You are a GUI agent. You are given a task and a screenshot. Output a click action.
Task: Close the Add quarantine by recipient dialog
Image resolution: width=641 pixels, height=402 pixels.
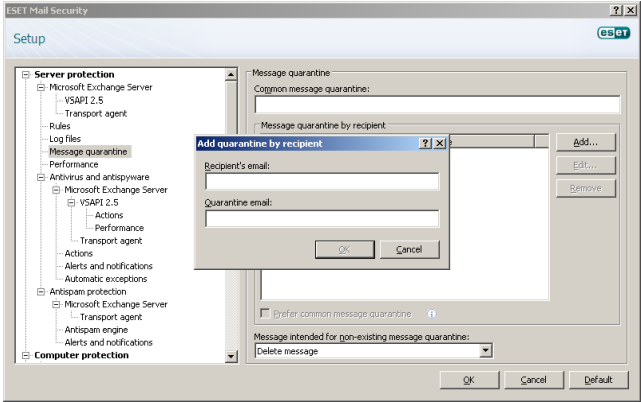[439, 143]
